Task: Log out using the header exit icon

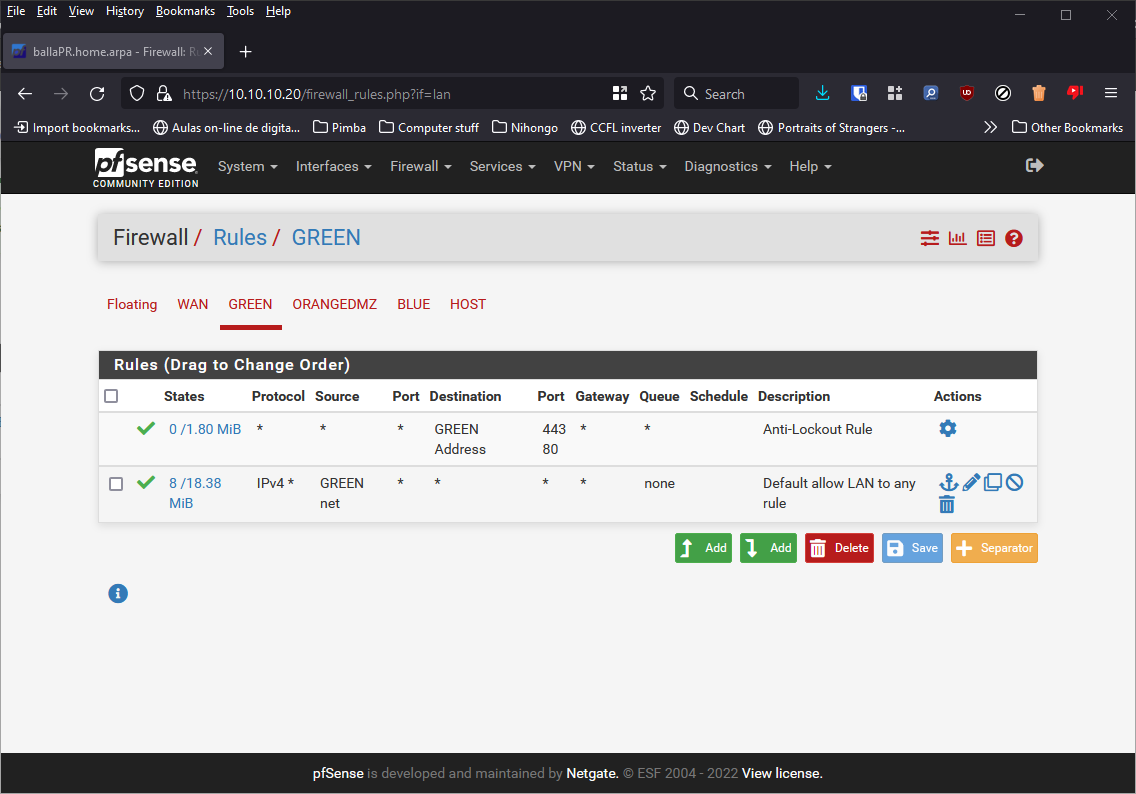Action: tap(1034, 165)
